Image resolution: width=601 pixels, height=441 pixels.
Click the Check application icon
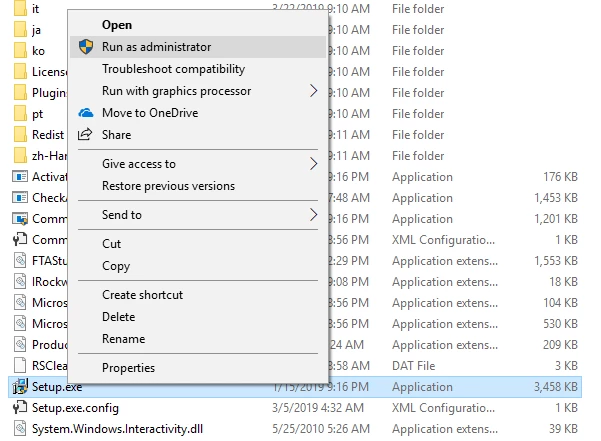pos(20,198)
